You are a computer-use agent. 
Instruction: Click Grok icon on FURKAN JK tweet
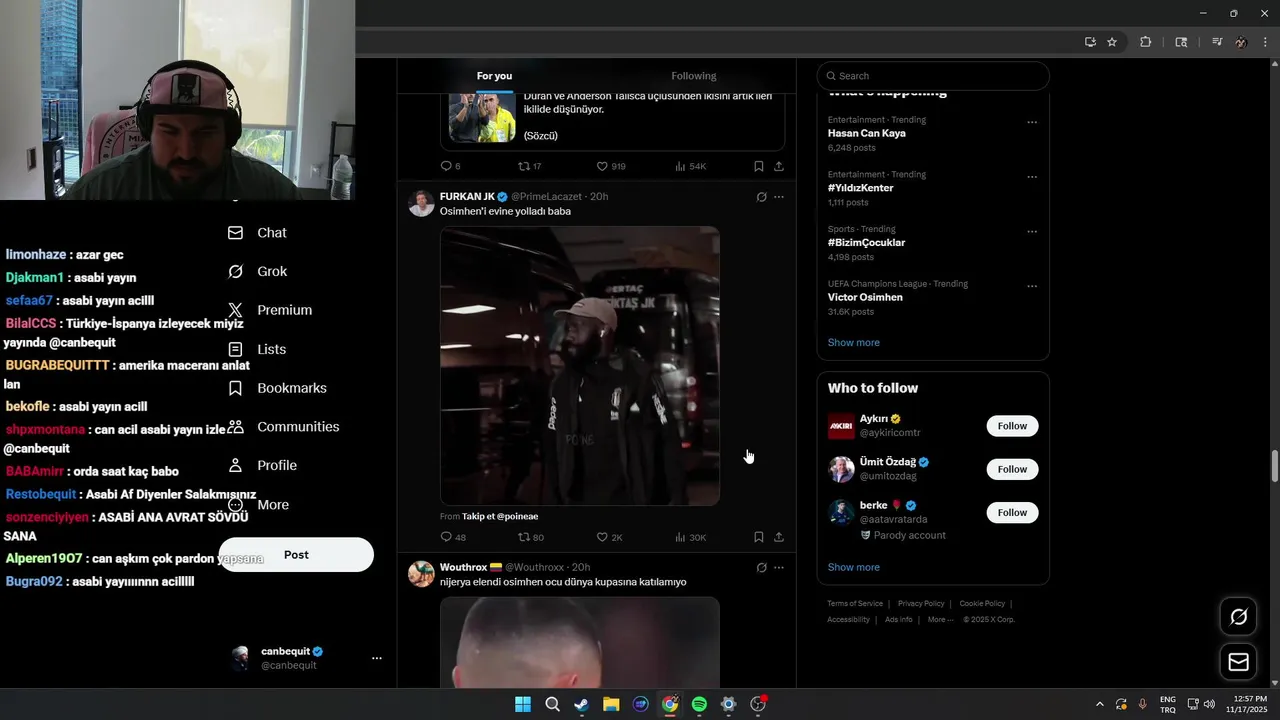click(761, 197)
